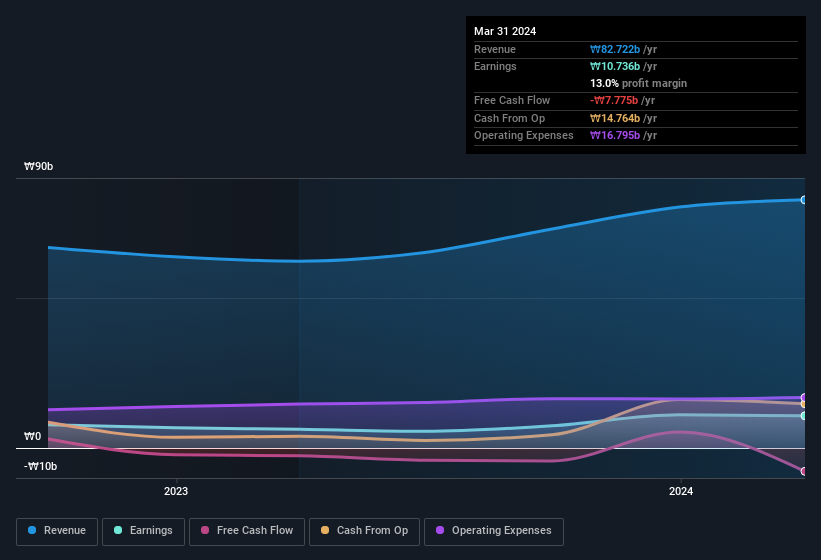Click the ₩16.795b operating expenses value

pyautogui.click(x=615, y=136)
